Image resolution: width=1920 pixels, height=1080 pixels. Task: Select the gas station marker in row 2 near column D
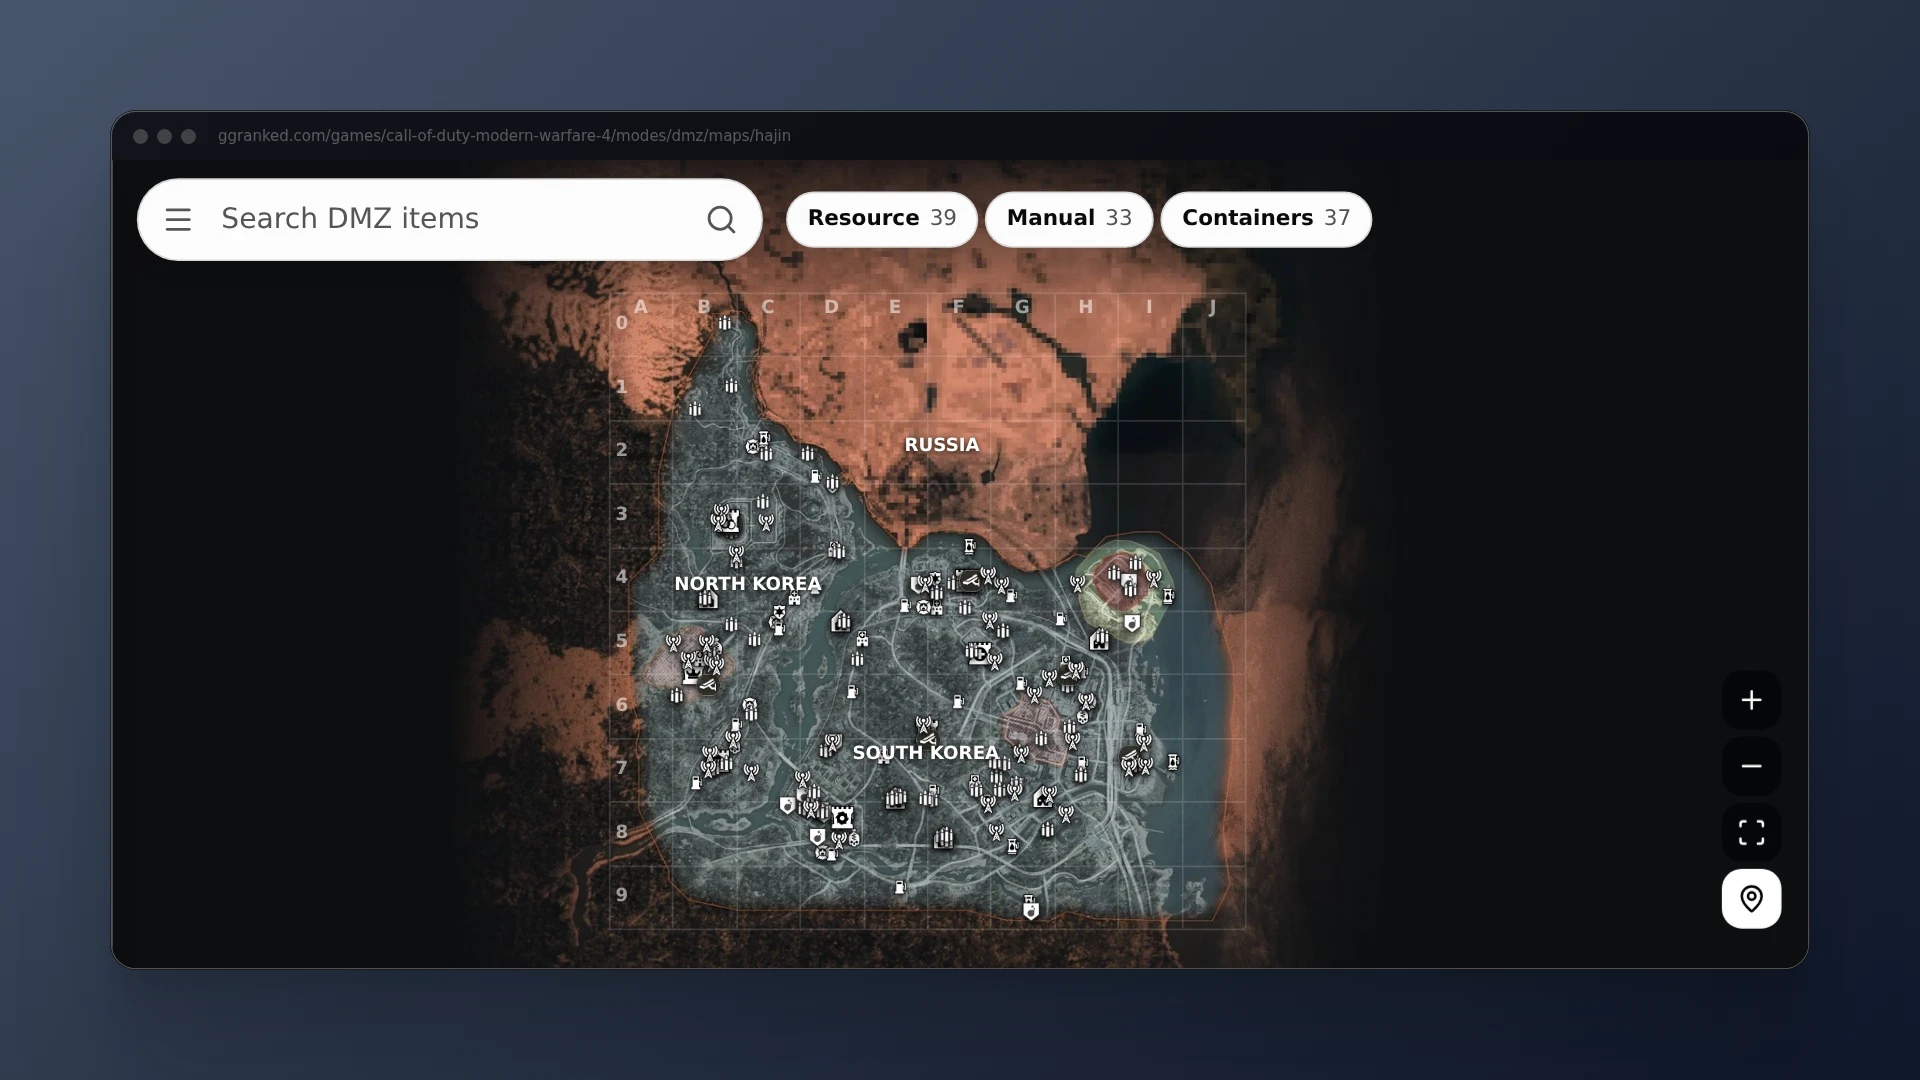coord(815,476)
